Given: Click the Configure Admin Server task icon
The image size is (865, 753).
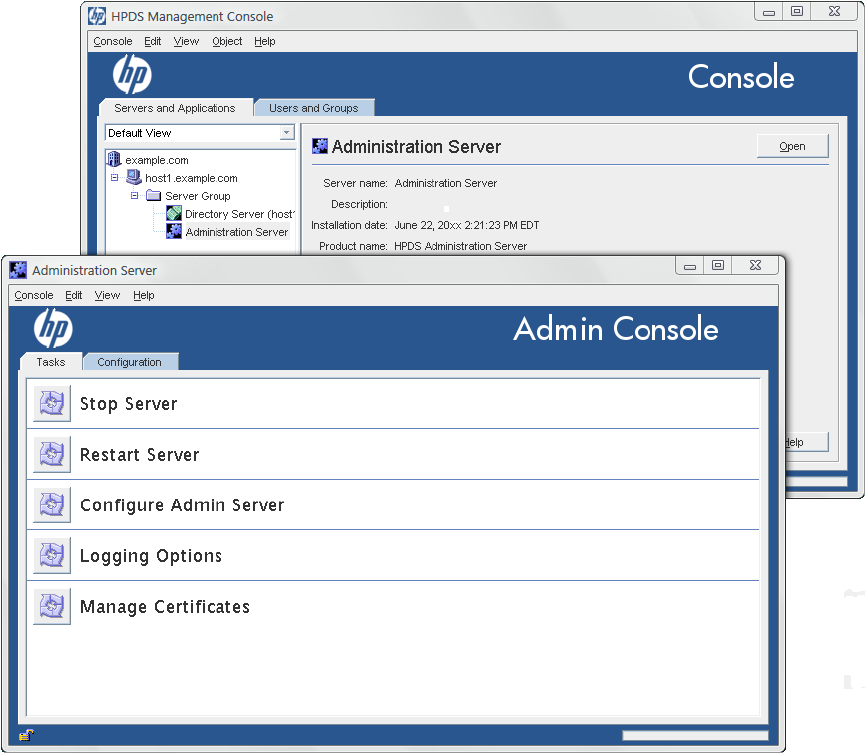Looking at the screenshot, I should [x=52, y=505].
